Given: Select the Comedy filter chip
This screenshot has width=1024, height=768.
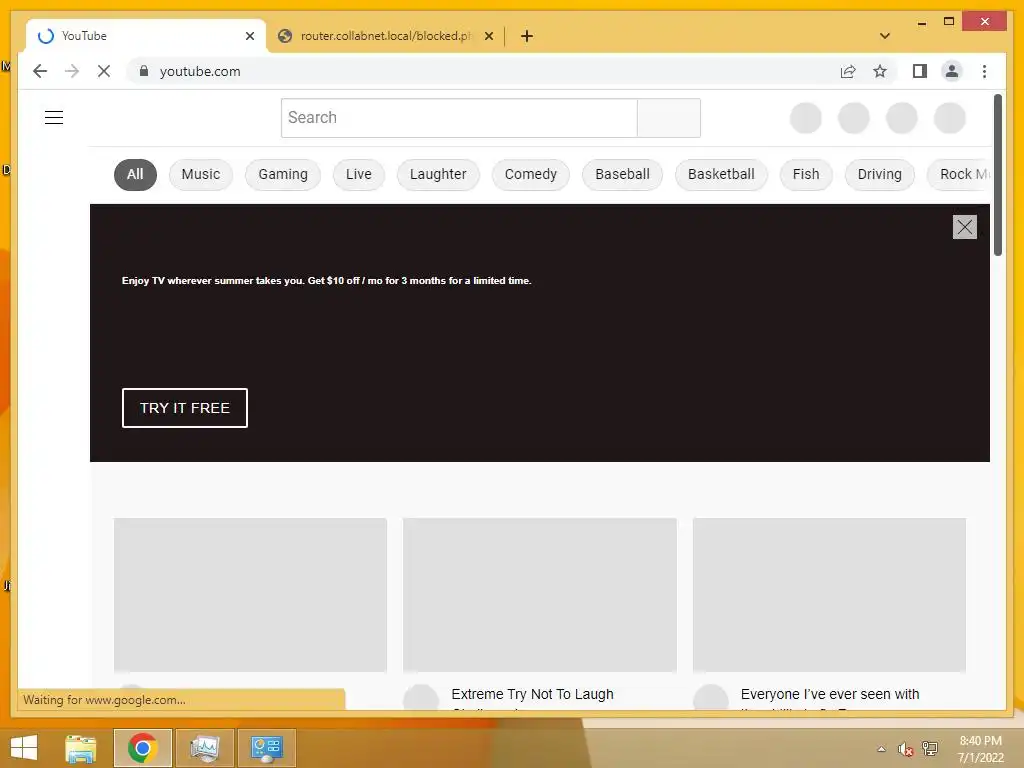Looking at the screenshot, I should click(x=530, y=174).
